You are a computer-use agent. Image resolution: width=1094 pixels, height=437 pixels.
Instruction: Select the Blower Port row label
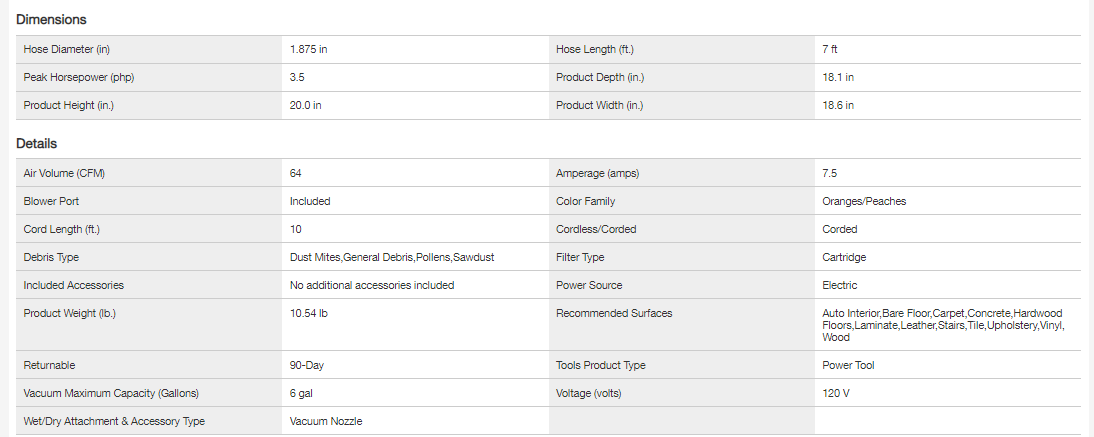(x=51, y=201)
